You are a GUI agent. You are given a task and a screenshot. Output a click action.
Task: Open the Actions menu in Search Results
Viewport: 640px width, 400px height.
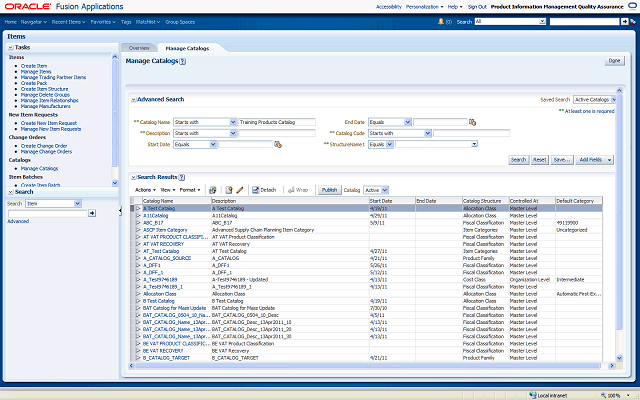[145, 189]
